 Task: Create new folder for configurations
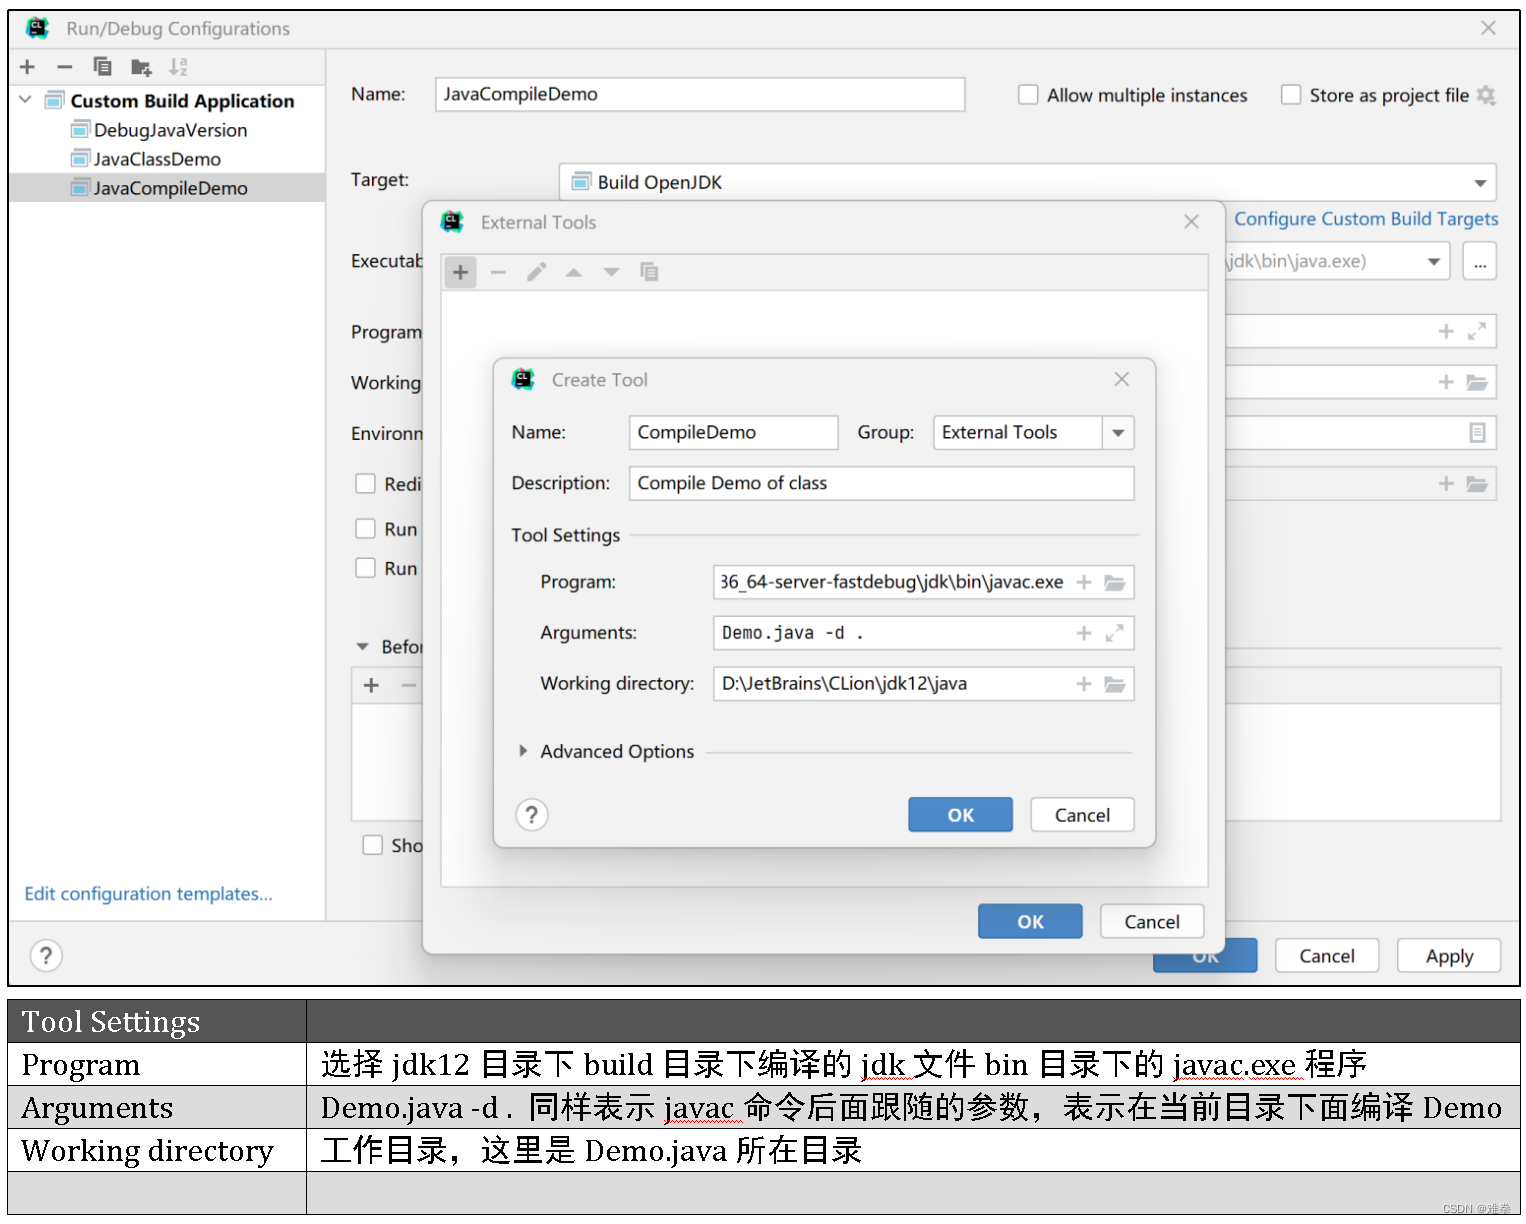pos(141,68)
